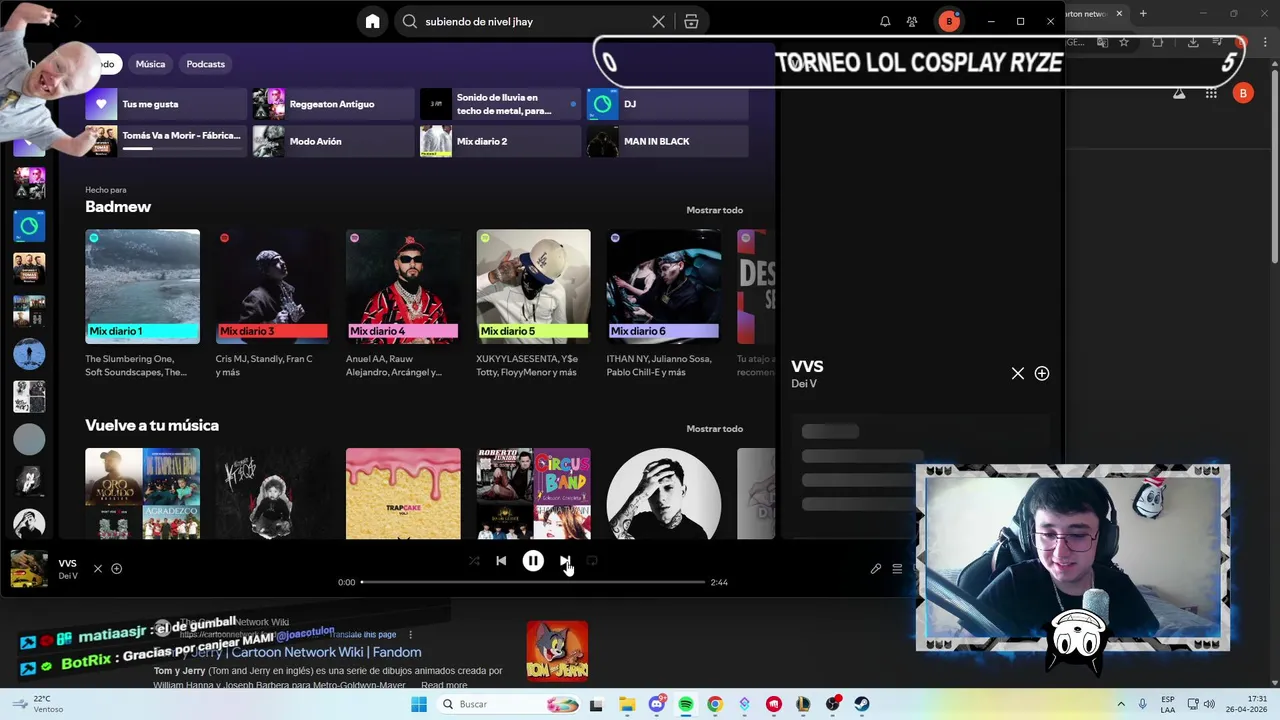Open Oro Molido playlist collage cover
The height and width of the screenshot is (720, 1280).
click(x=142, y=494)
